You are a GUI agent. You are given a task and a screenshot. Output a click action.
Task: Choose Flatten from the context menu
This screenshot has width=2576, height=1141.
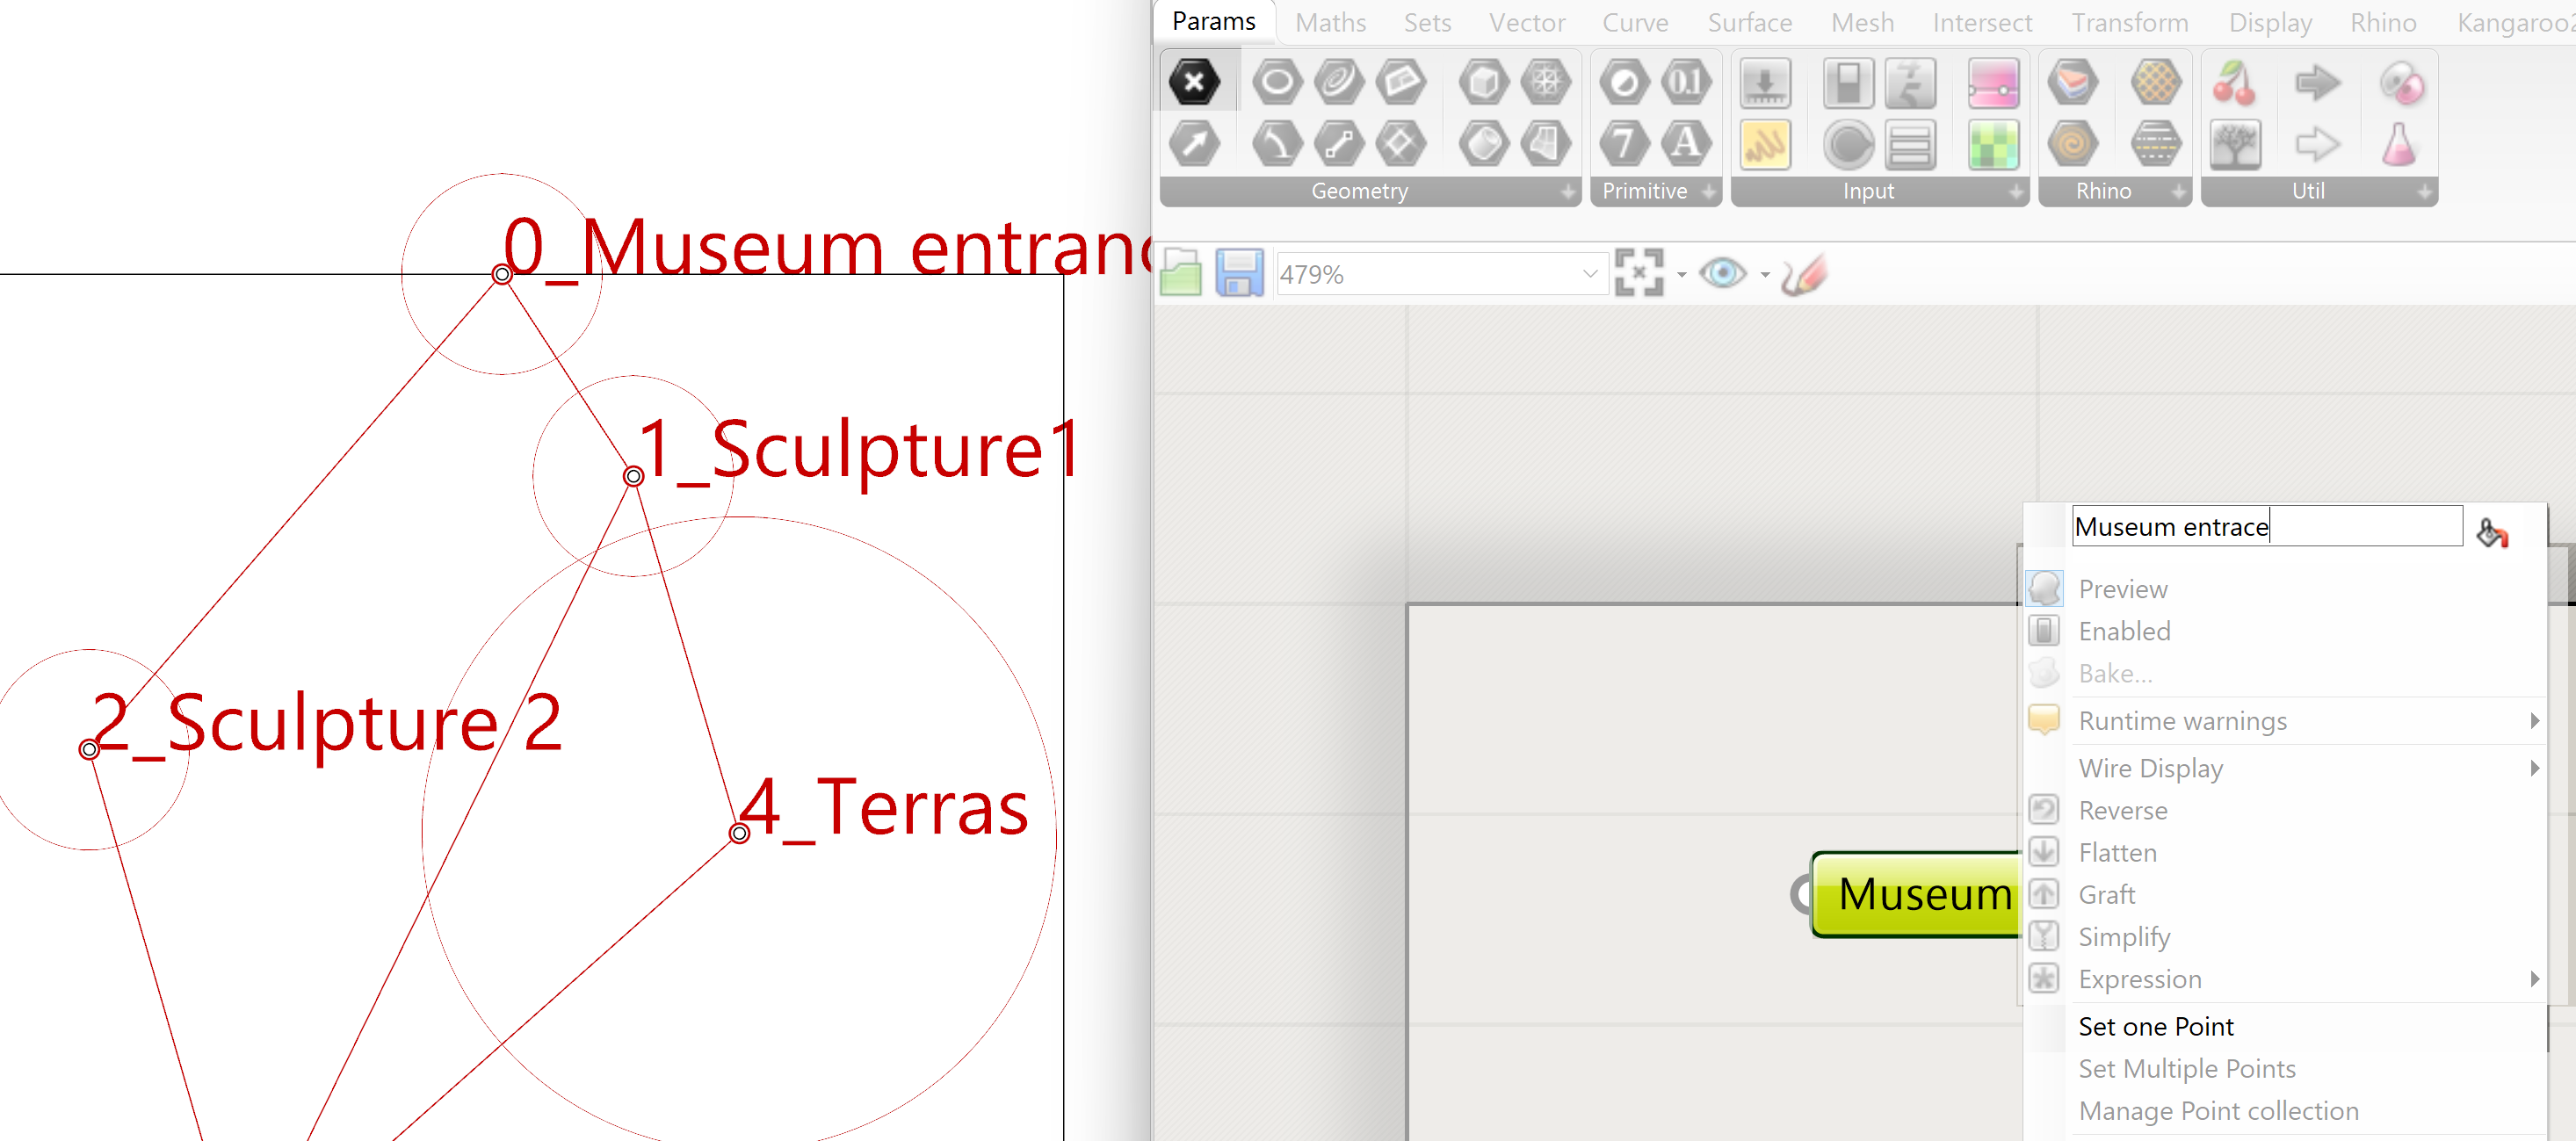pyautogui.click(x=2117, y=852)
